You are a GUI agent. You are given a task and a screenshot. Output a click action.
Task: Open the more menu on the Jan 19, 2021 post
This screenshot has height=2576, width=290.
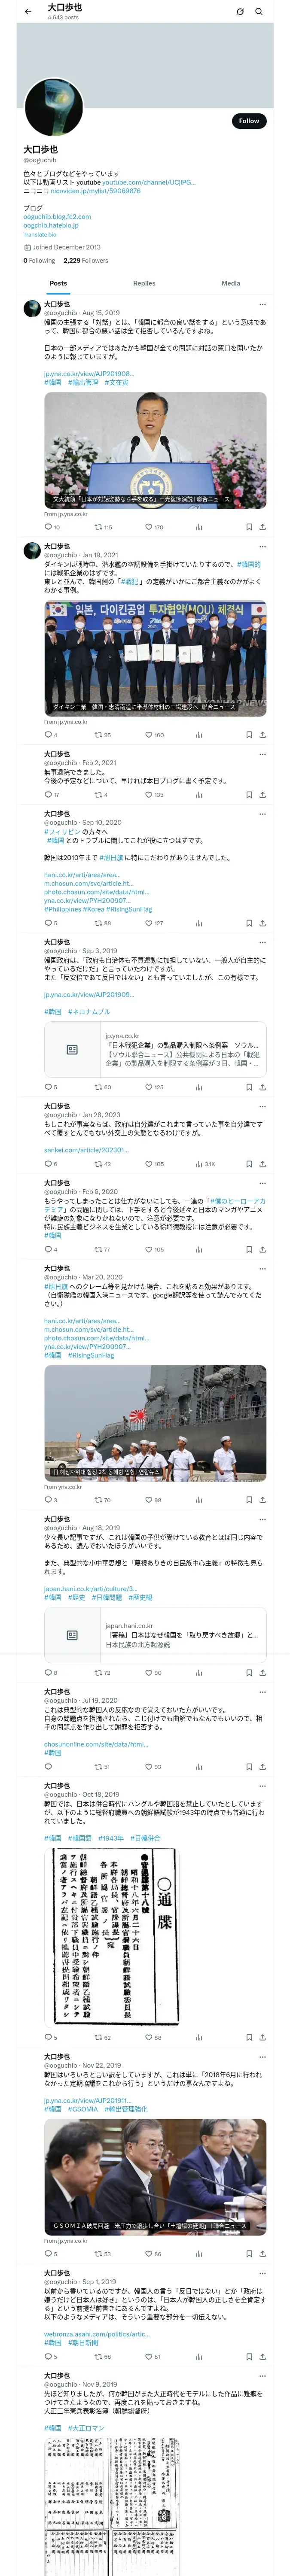262,546
